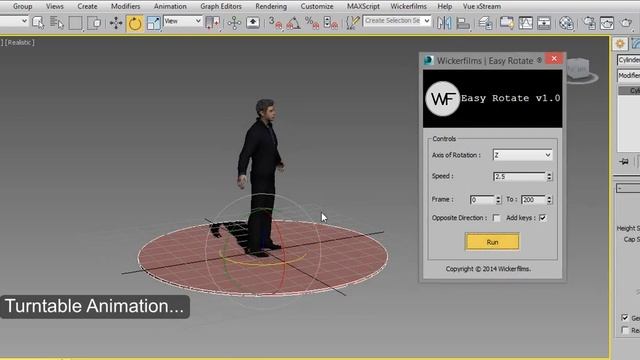Viewport: 640px width, 360px height.
Task: Open the Group menu
Action: (22, 7)
